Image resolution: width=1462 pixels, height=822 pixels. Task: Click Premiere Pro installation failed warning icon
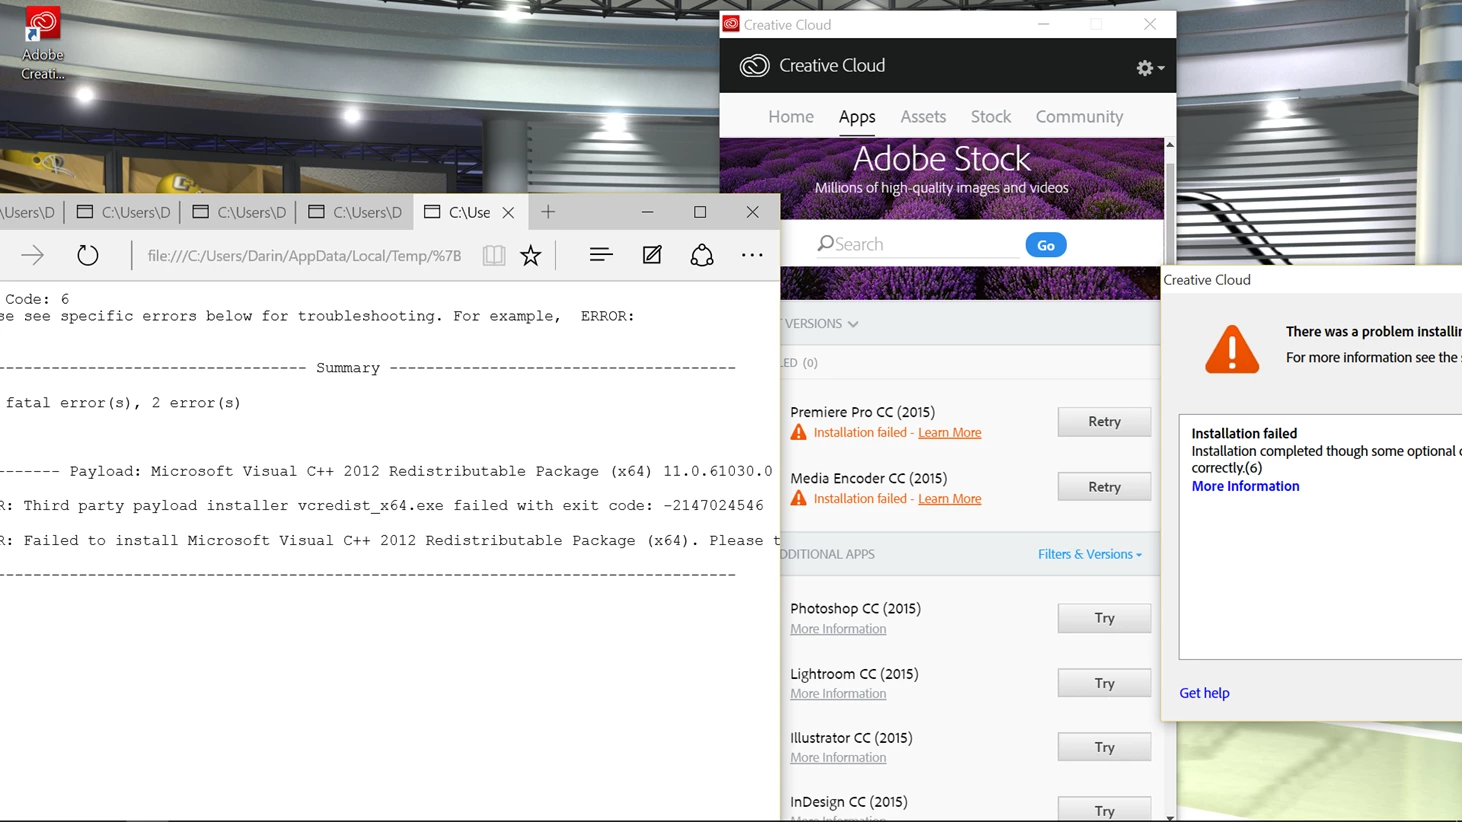798,432
